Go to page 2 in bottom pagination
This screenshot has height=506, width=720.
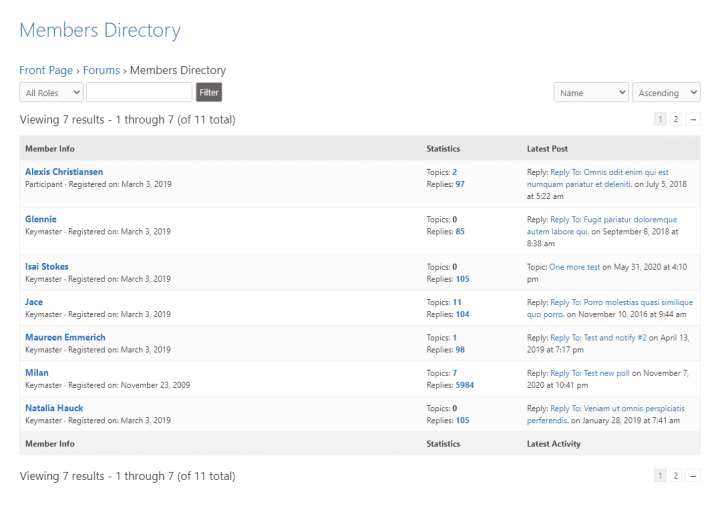675,476
